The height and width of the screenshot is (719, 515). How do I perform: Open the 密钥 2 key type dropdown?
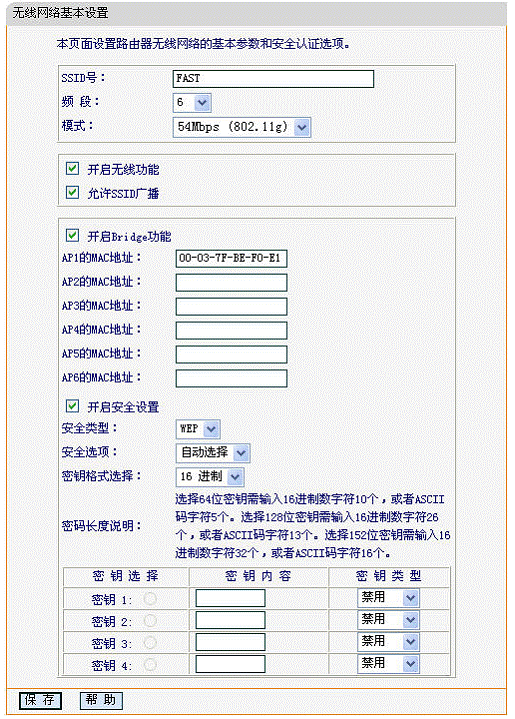click(388, 619)
